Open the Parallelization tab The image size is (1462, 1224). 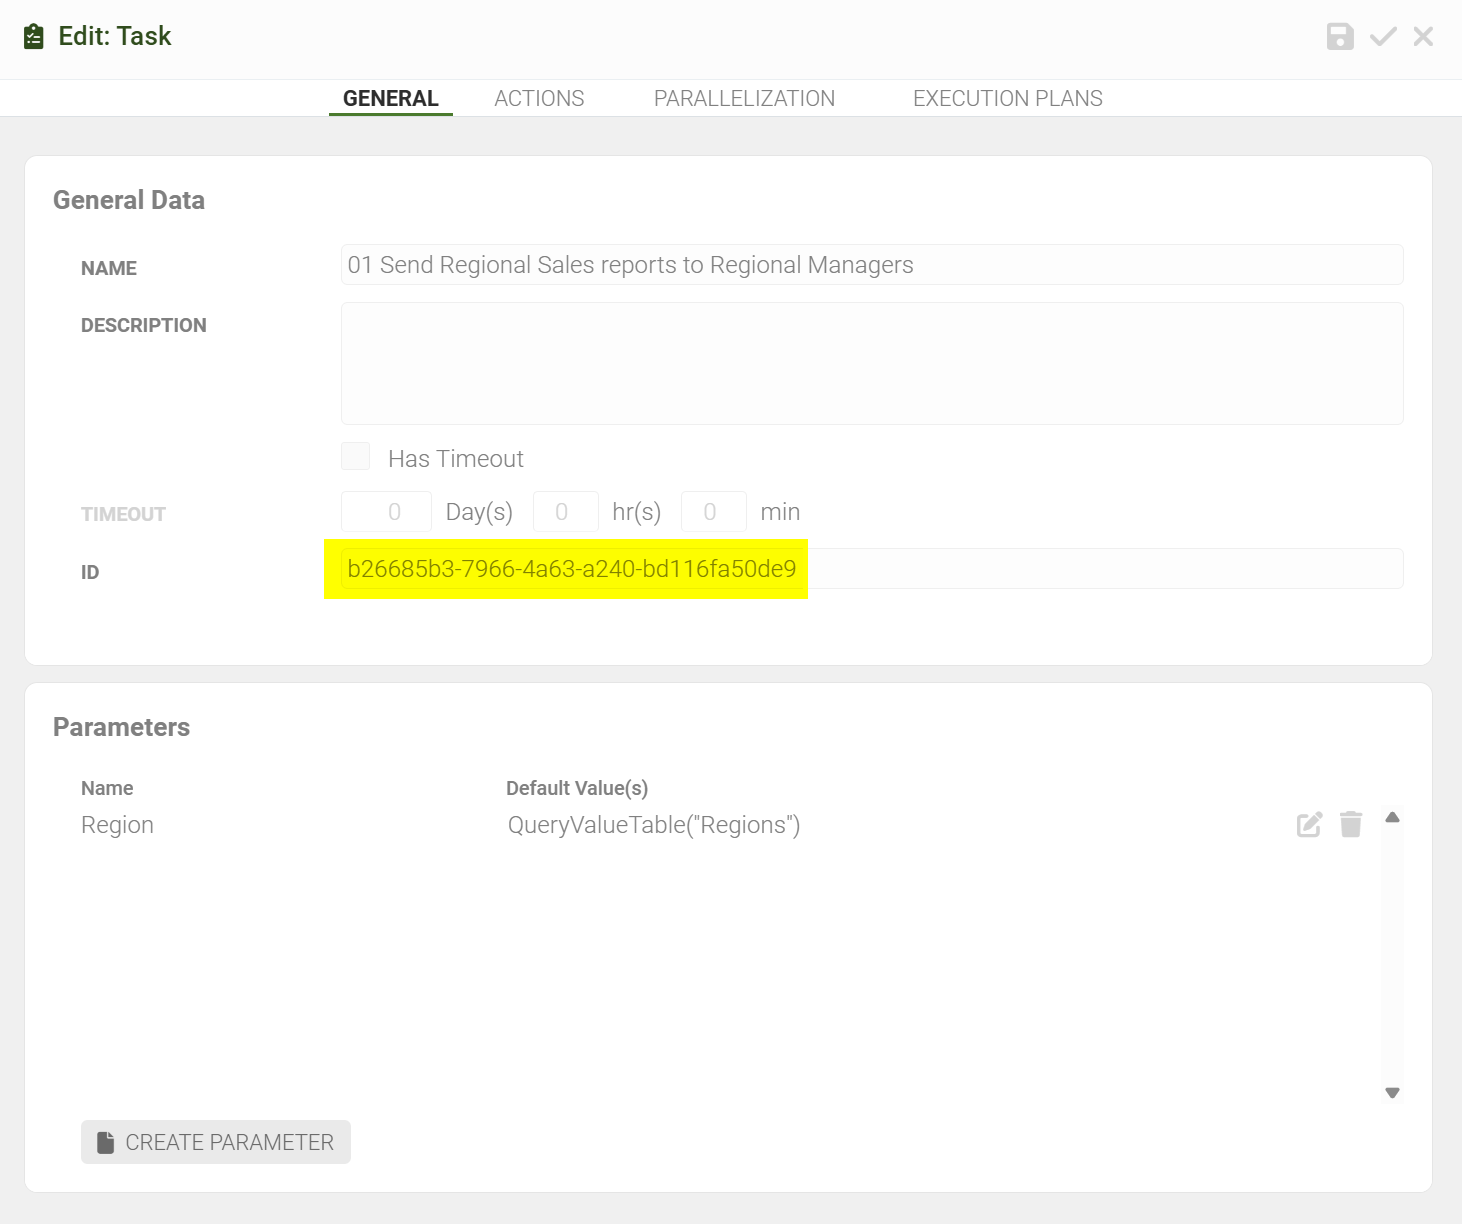tap(744, 98)
